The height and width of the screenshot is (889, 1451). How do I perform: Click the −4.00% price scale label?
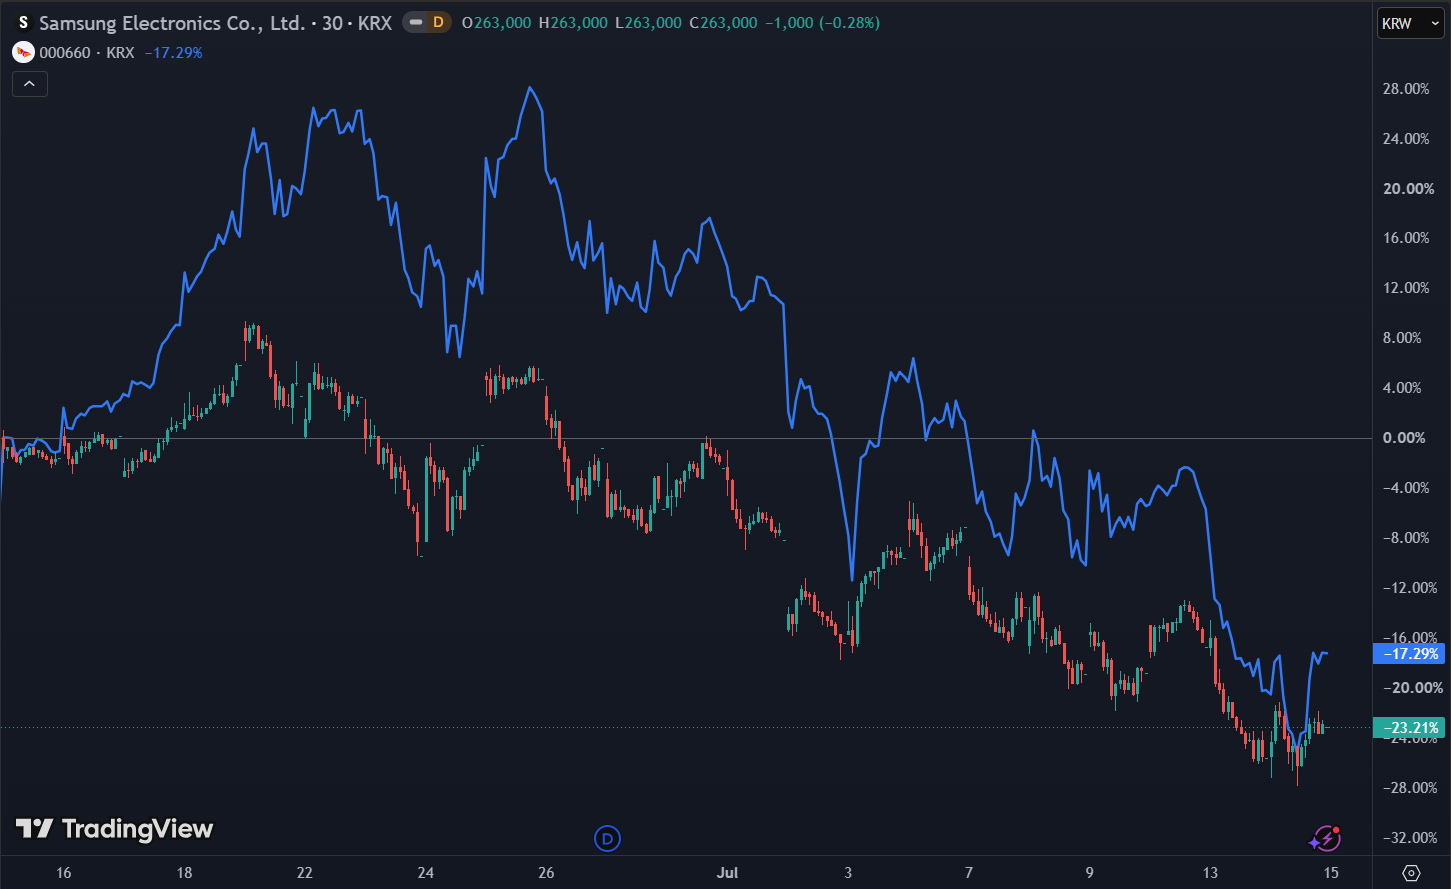(1404, 488)
